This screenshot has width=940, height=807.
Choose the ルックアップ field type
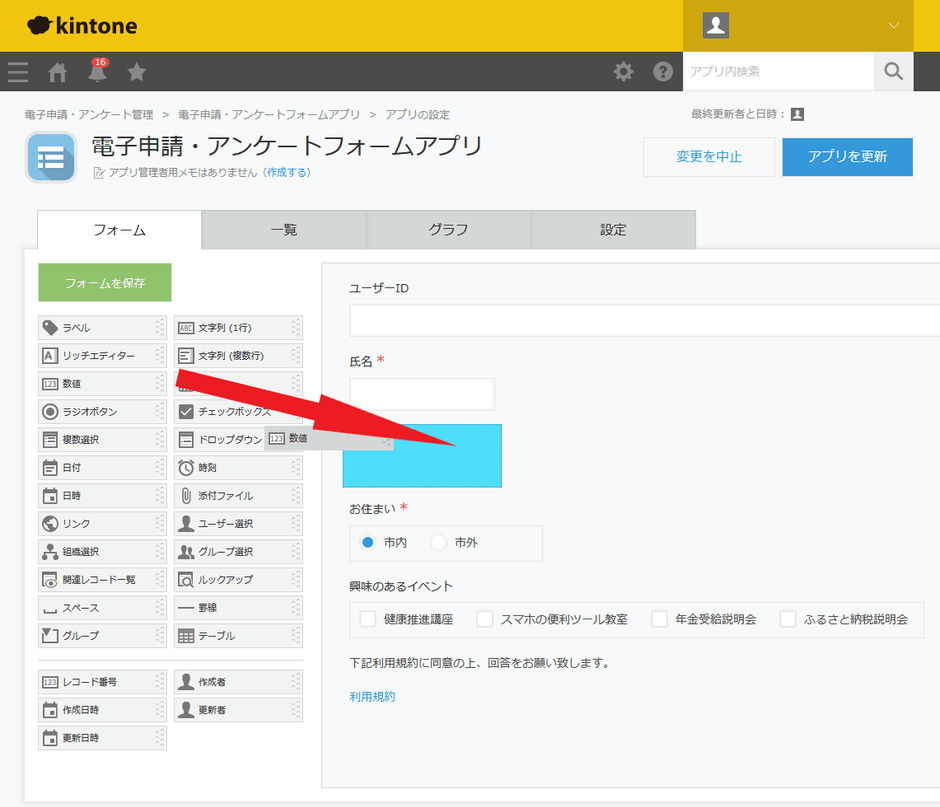click(238, 579)
